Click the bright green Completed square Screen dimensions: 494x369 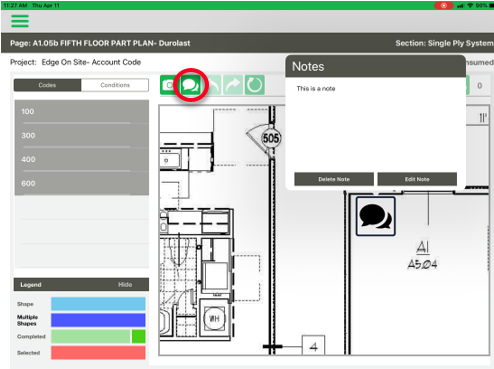click(139, 336)
